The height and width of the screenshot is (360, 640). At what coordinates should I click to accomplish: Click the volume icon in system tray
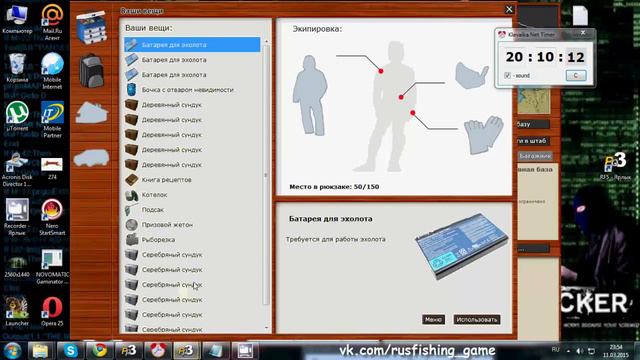580,351
